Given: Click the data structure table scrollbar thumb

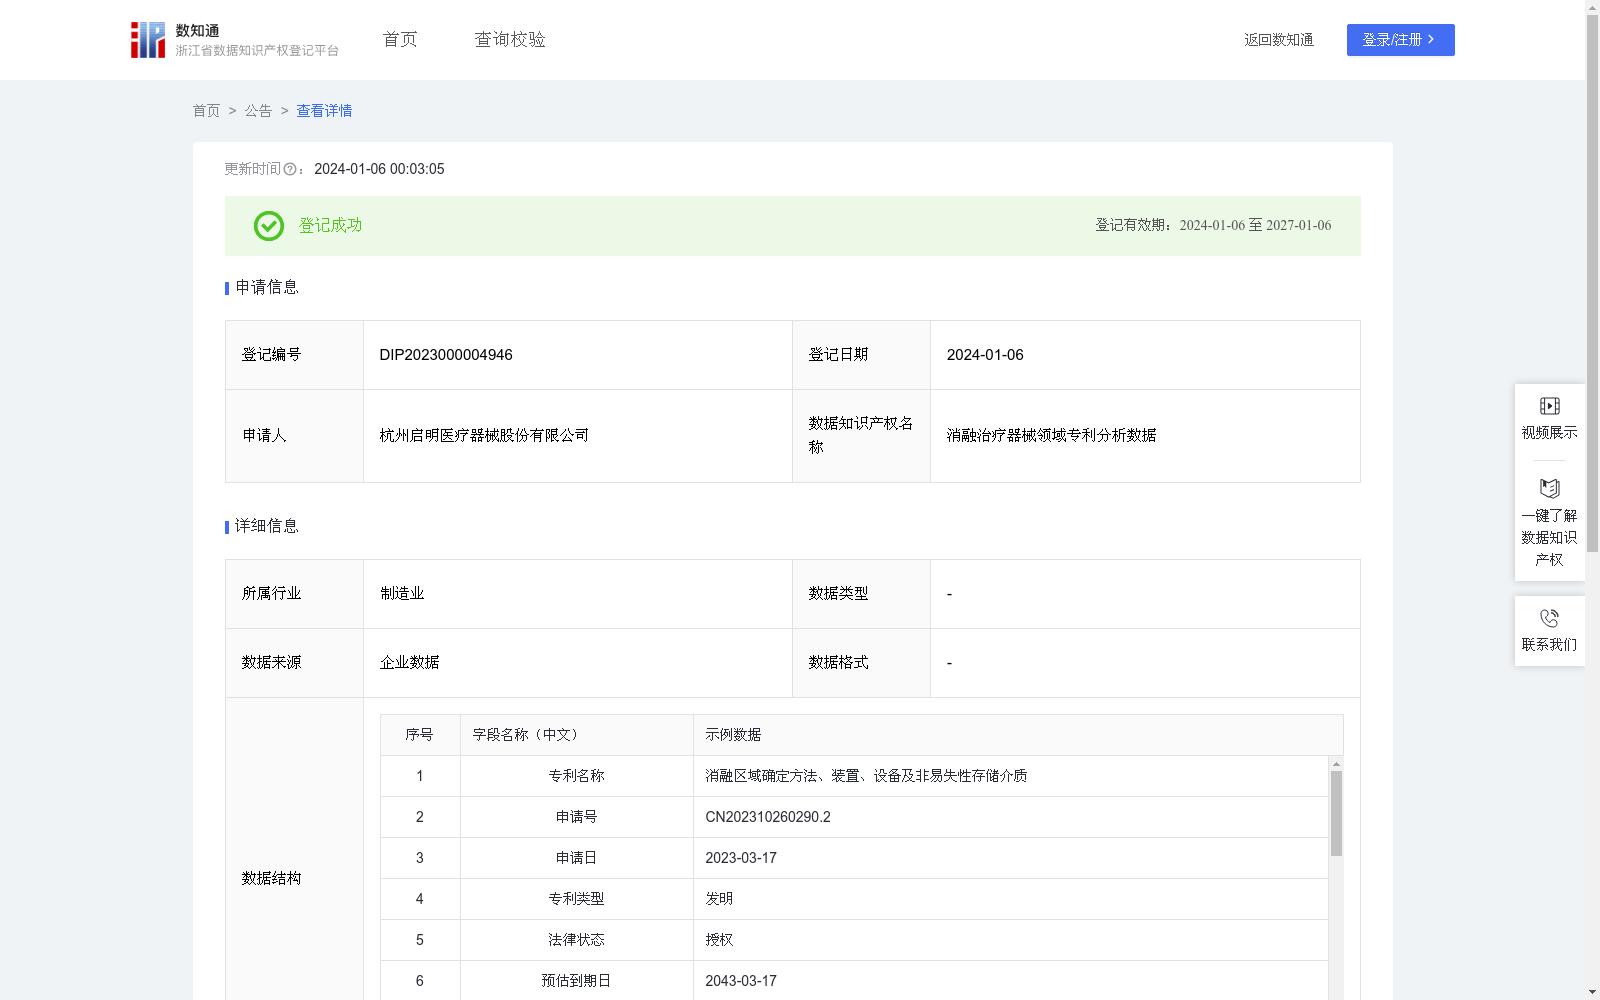Looking at the screenshot, I should point(1336,813).
